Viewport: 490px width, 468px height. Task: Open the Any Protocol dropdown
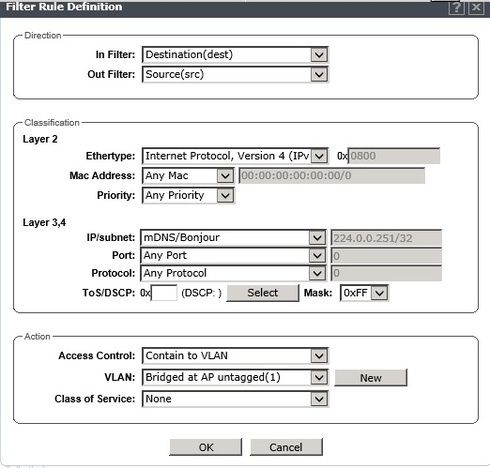pyautogui.click(x=233, y=273)
